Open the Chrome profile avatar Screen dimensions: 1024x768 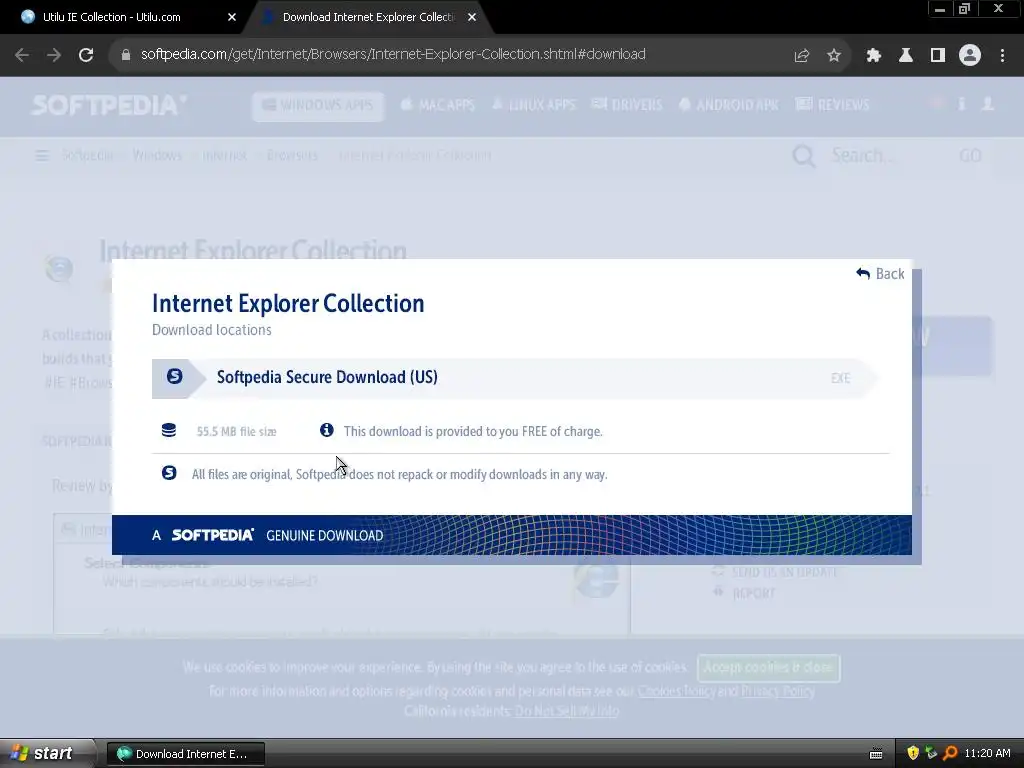(970, 56)
